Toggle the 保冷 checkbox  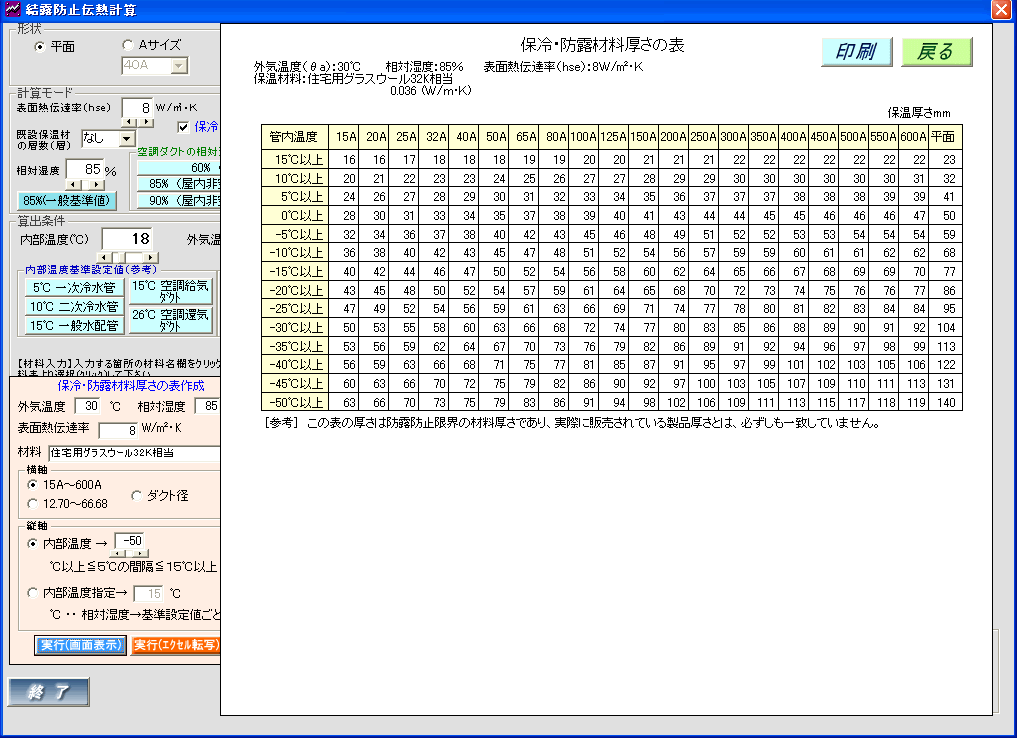(183, 127)
